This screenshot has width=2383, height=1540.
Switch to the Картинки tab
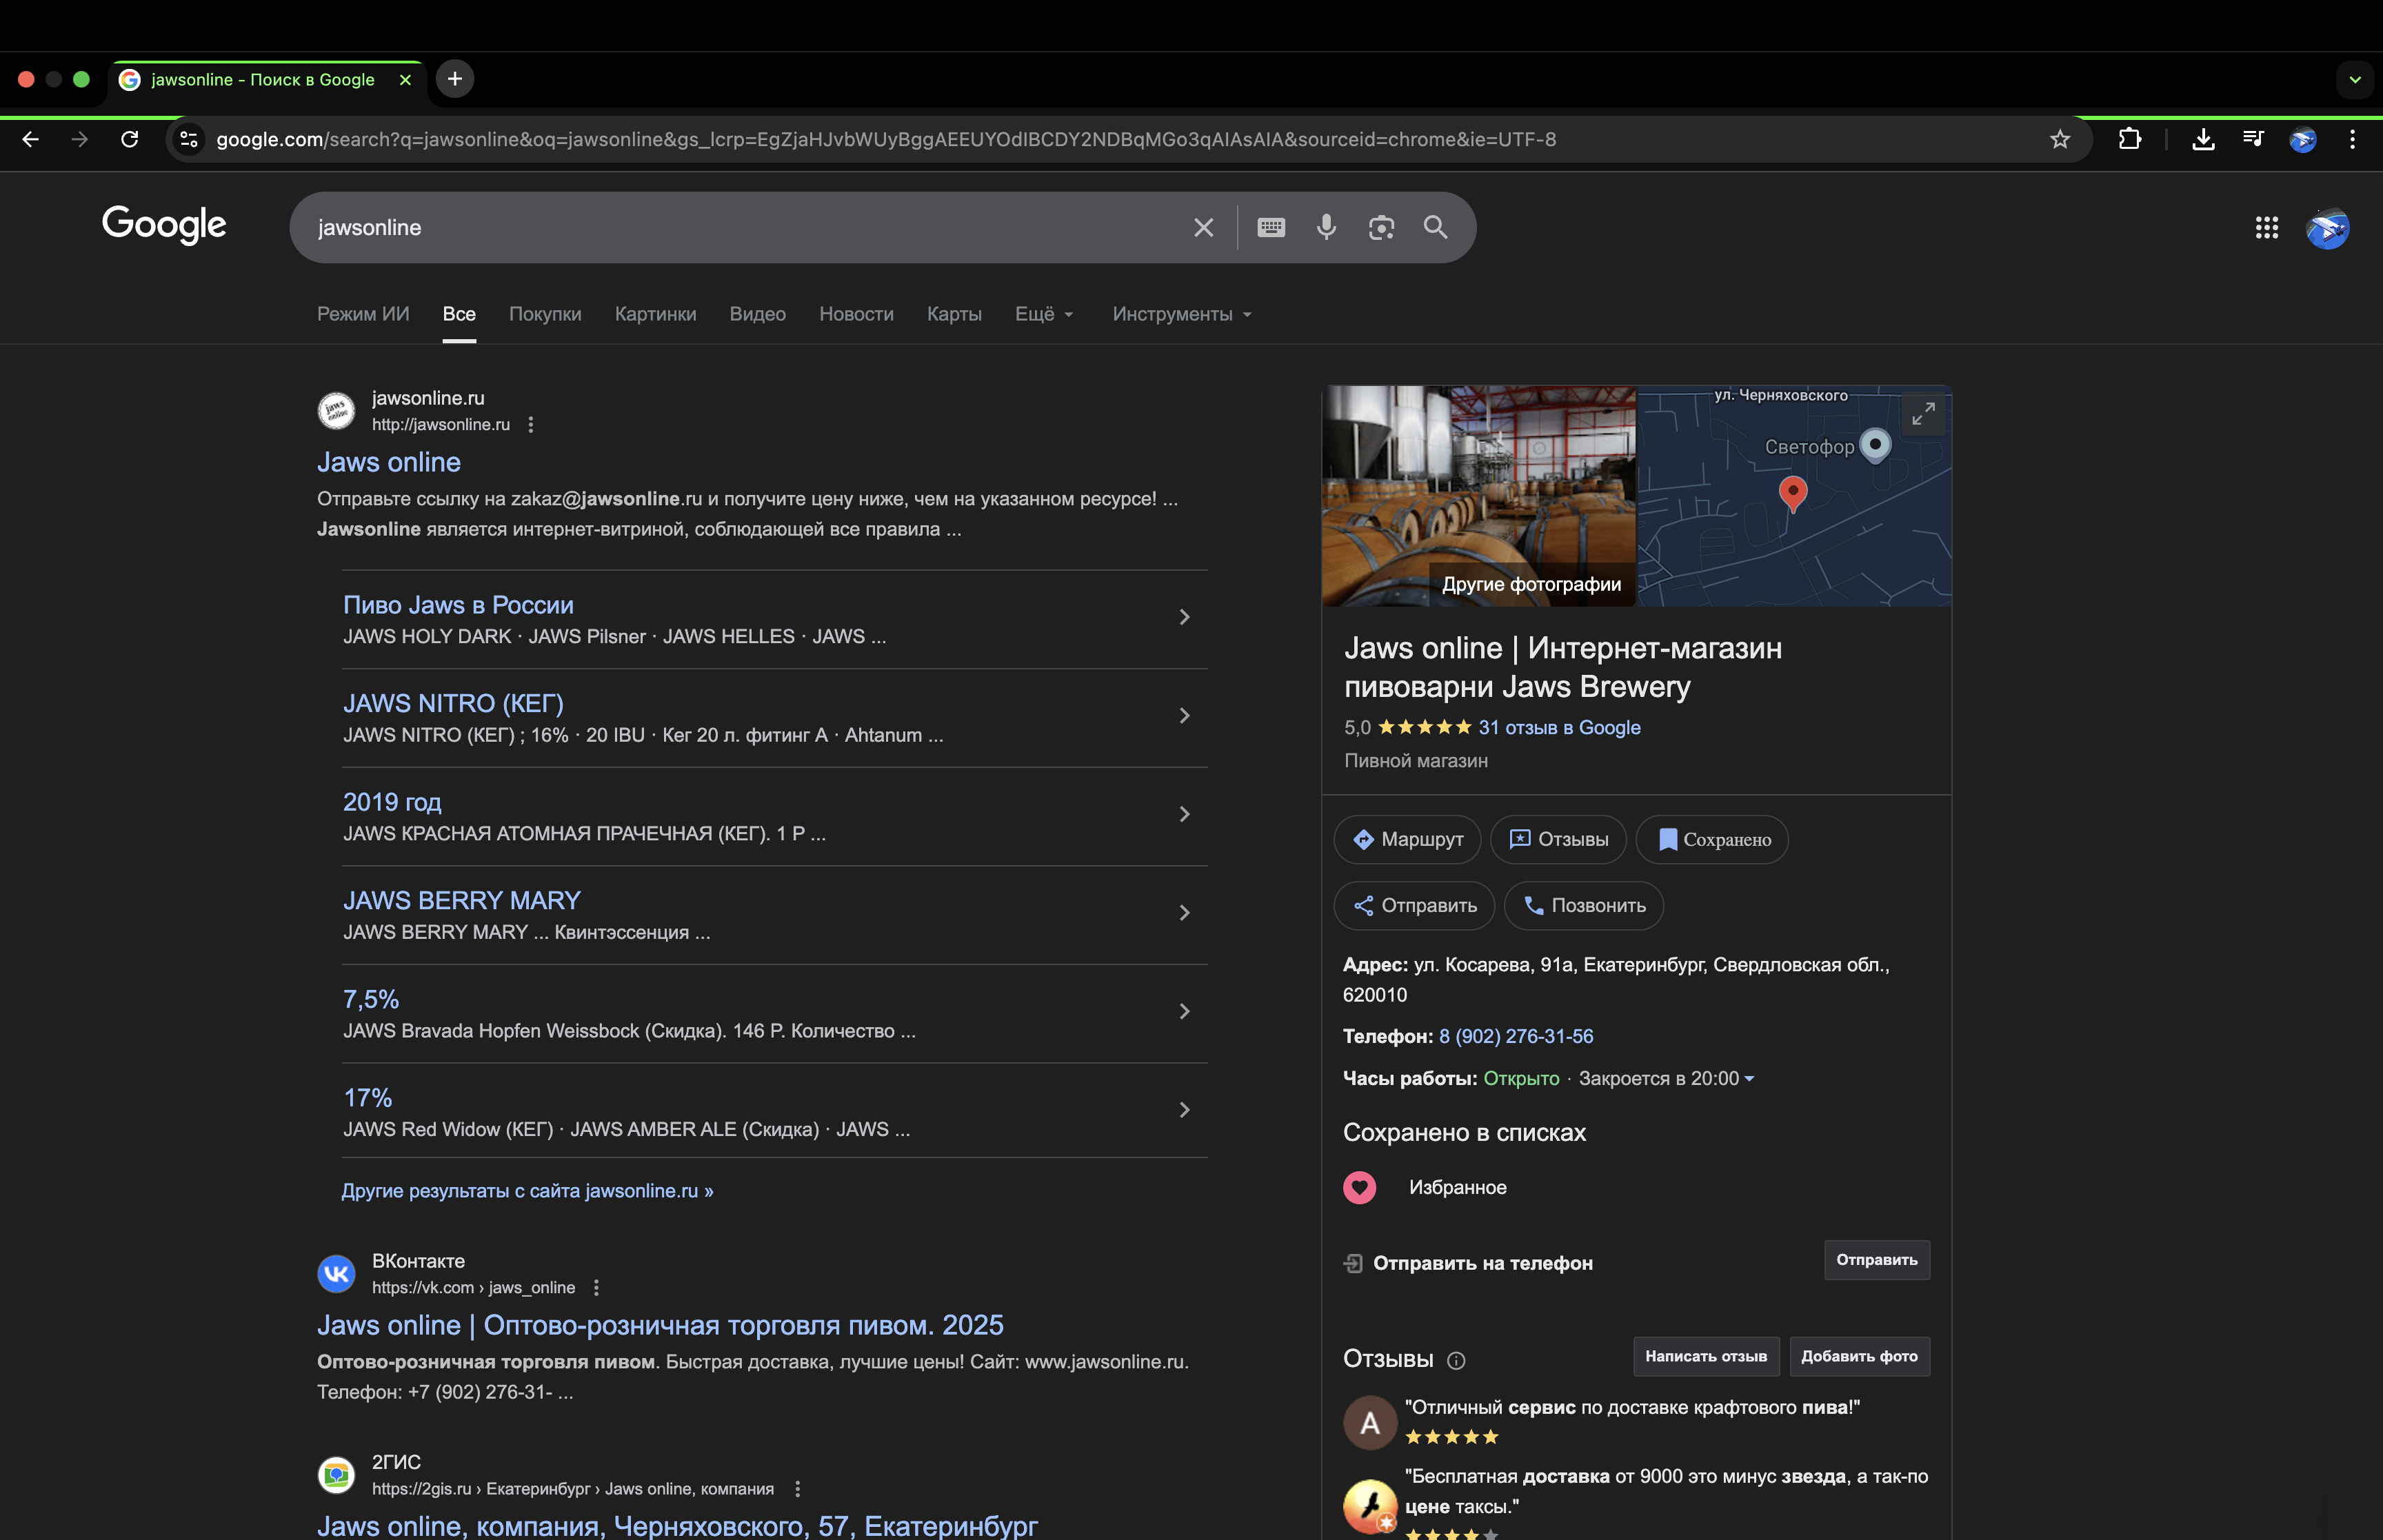pos(655,314)
